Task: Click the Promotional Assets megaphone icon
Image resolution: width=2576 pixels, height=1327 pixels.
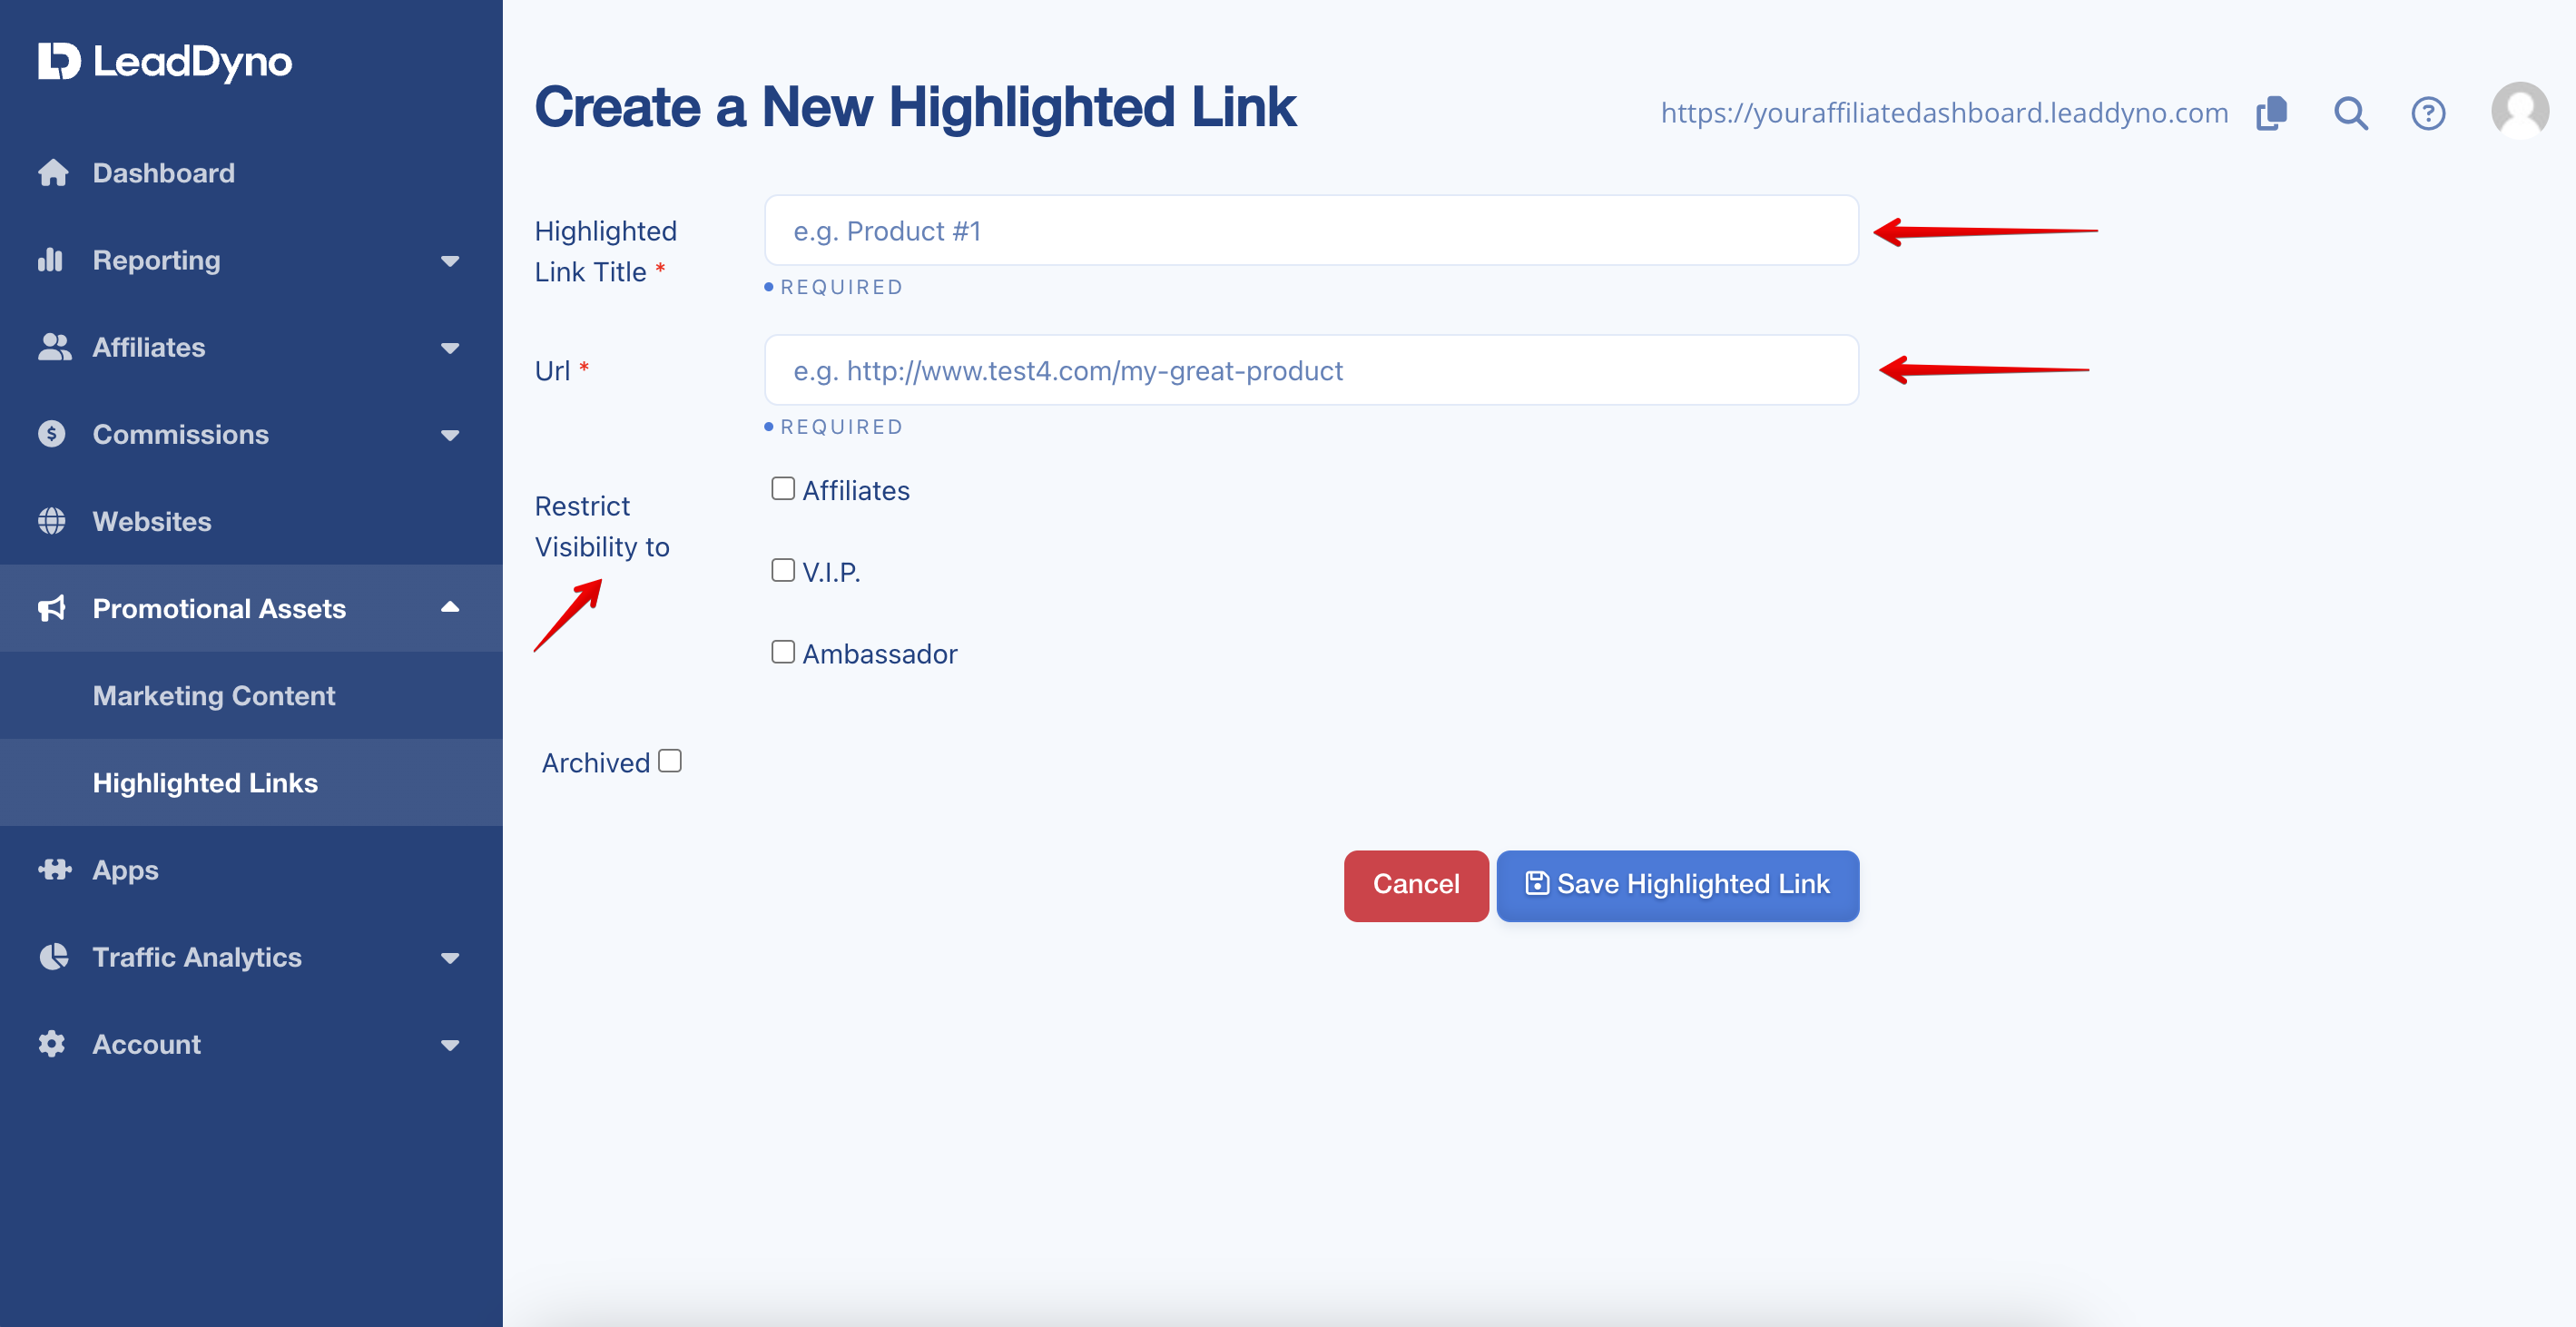Action: pos(52,608)
